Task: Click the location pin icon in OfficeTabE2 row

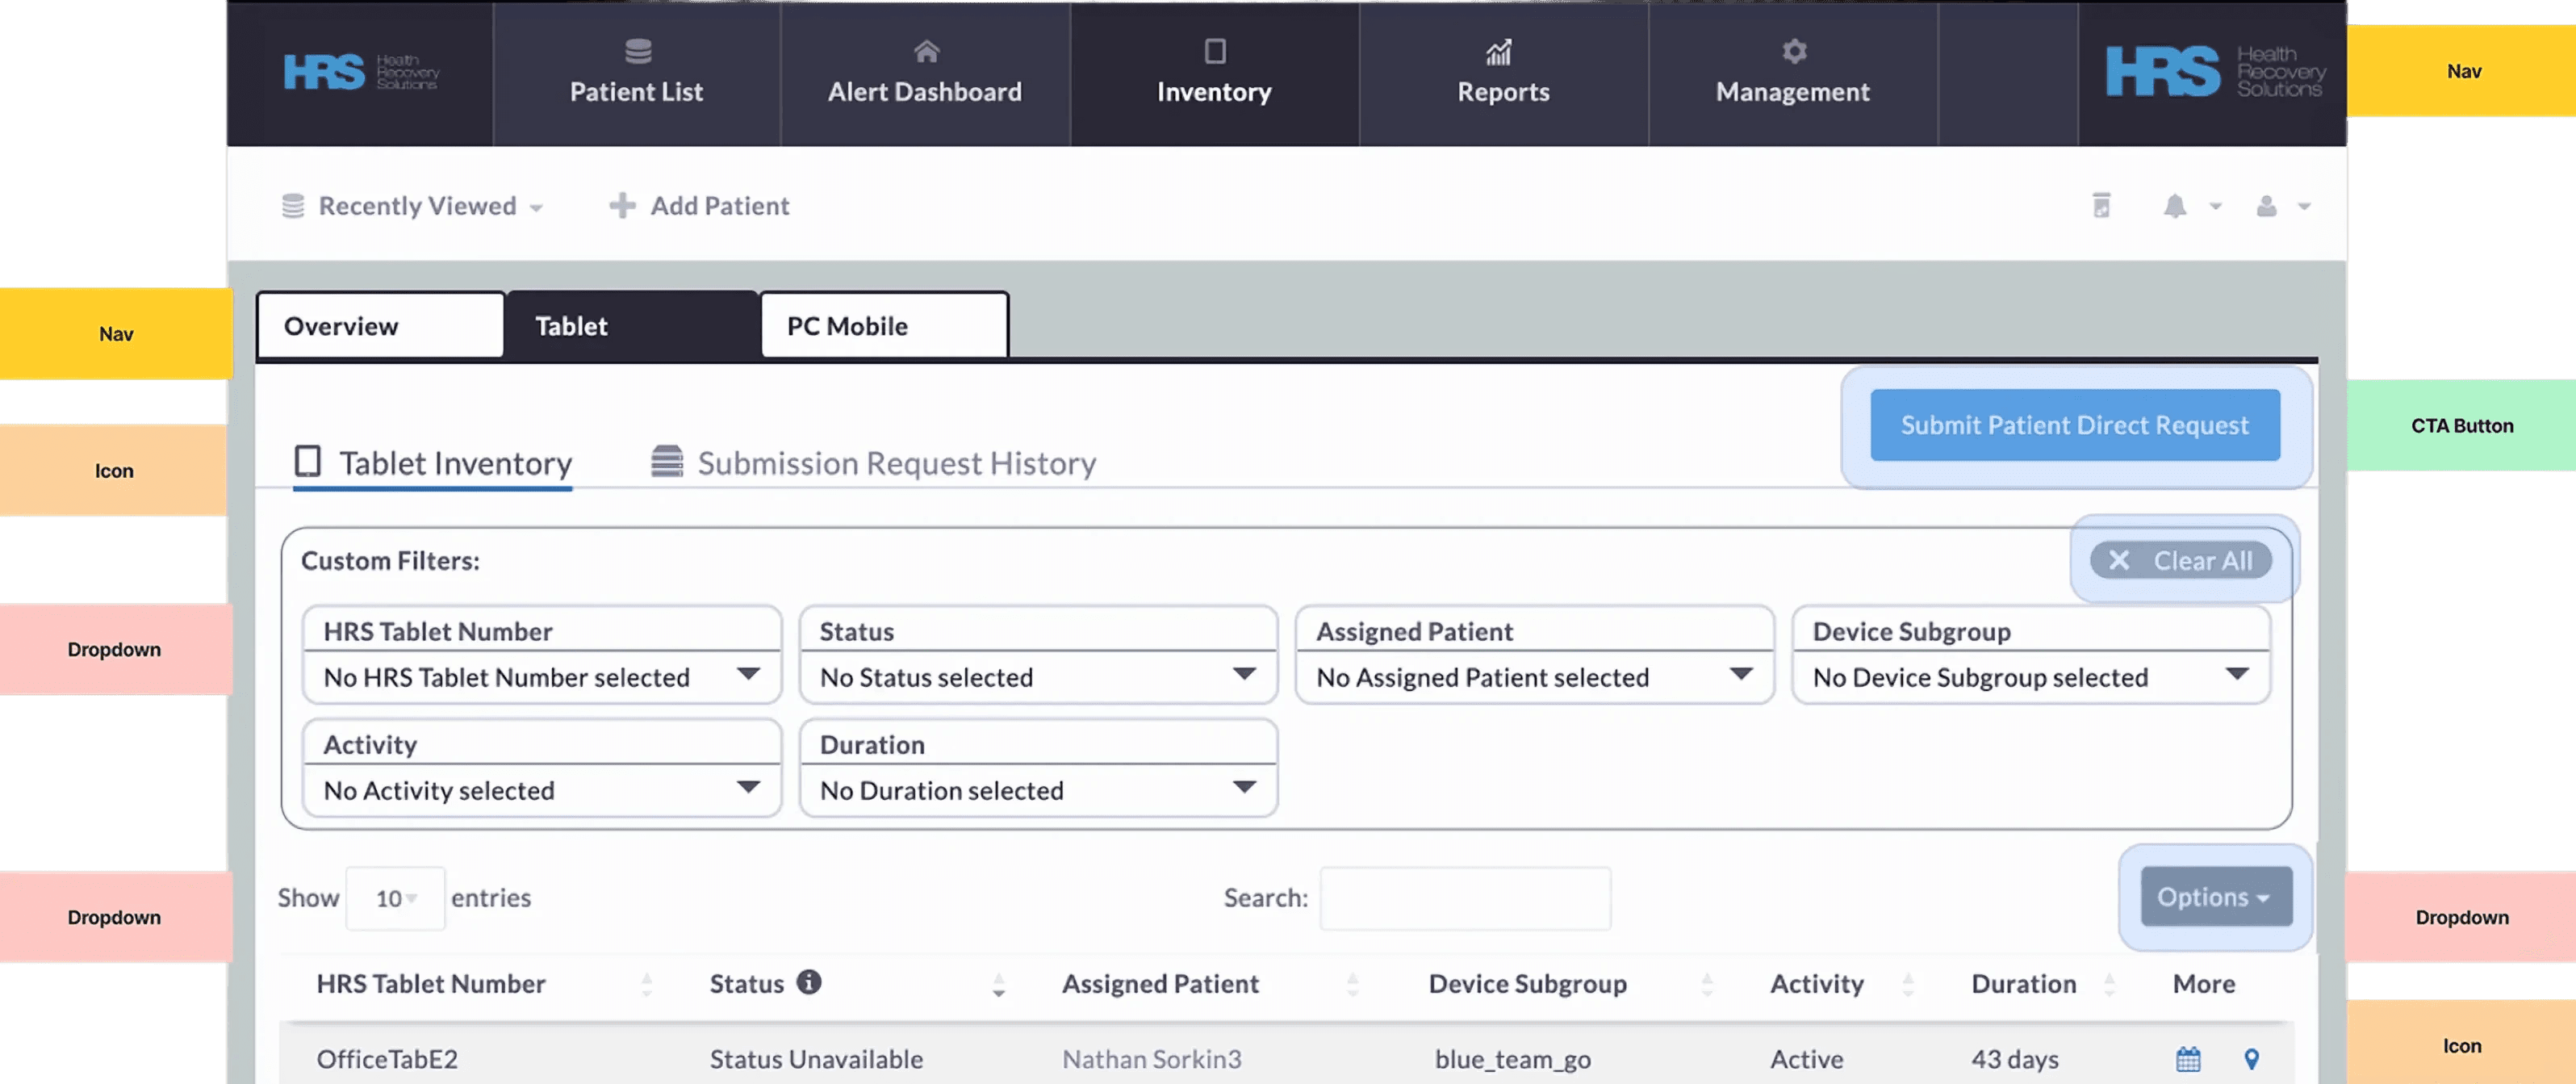Action: tap(2251, 1059)
